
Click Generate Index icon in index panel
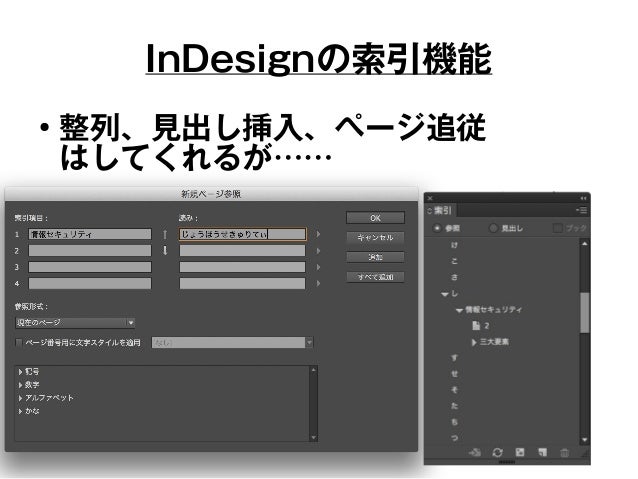(x=520, y=452)
